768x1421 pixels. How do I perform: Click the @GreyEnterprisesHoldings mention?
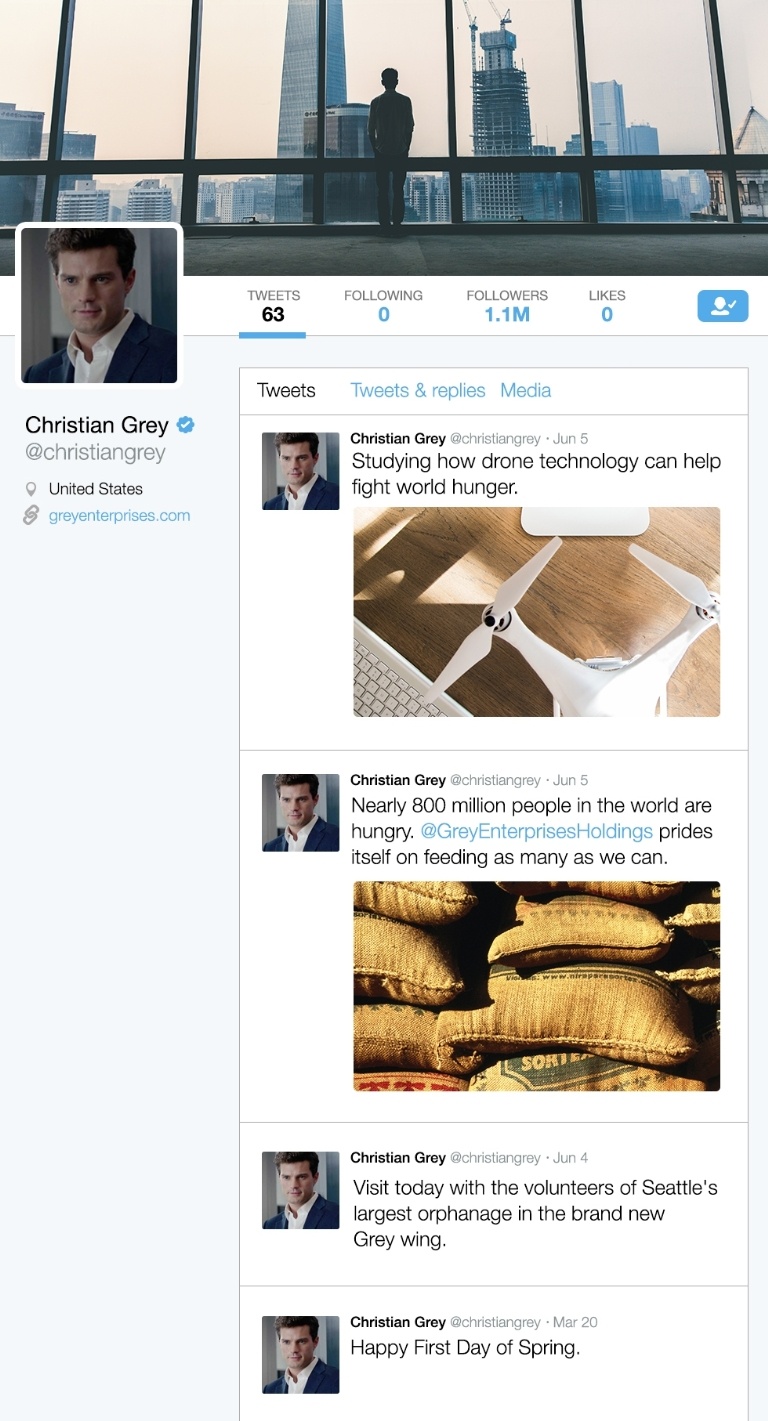(536, 832)
